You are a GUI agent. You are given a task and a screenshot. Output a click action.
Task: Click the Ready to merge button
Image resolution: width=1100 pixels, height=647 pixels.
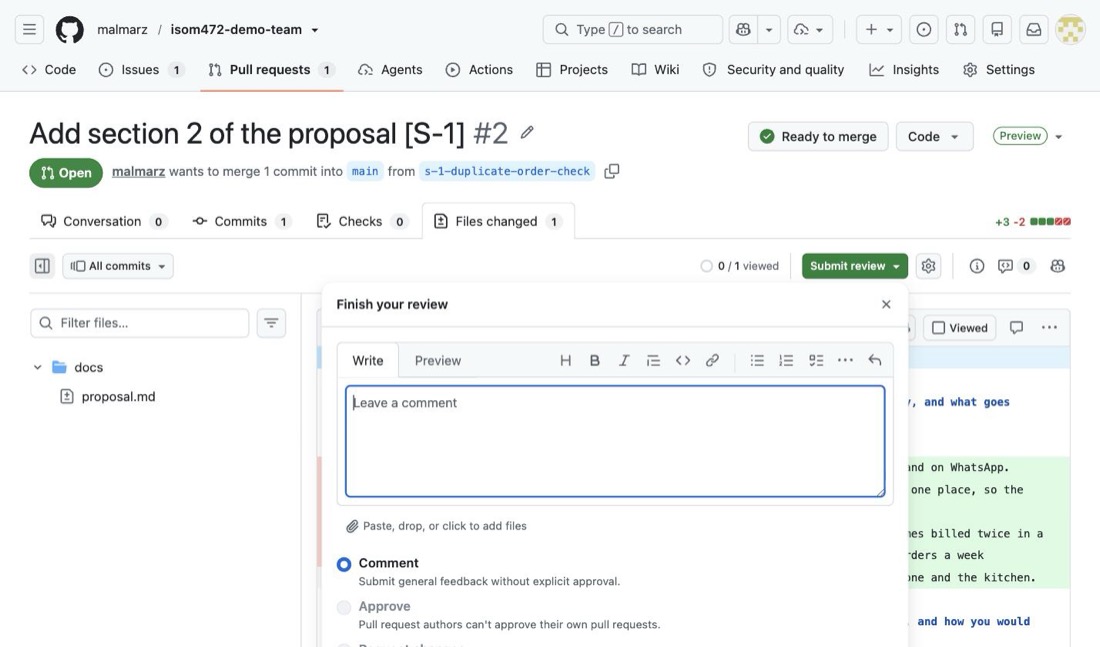(x=818, y=137)
